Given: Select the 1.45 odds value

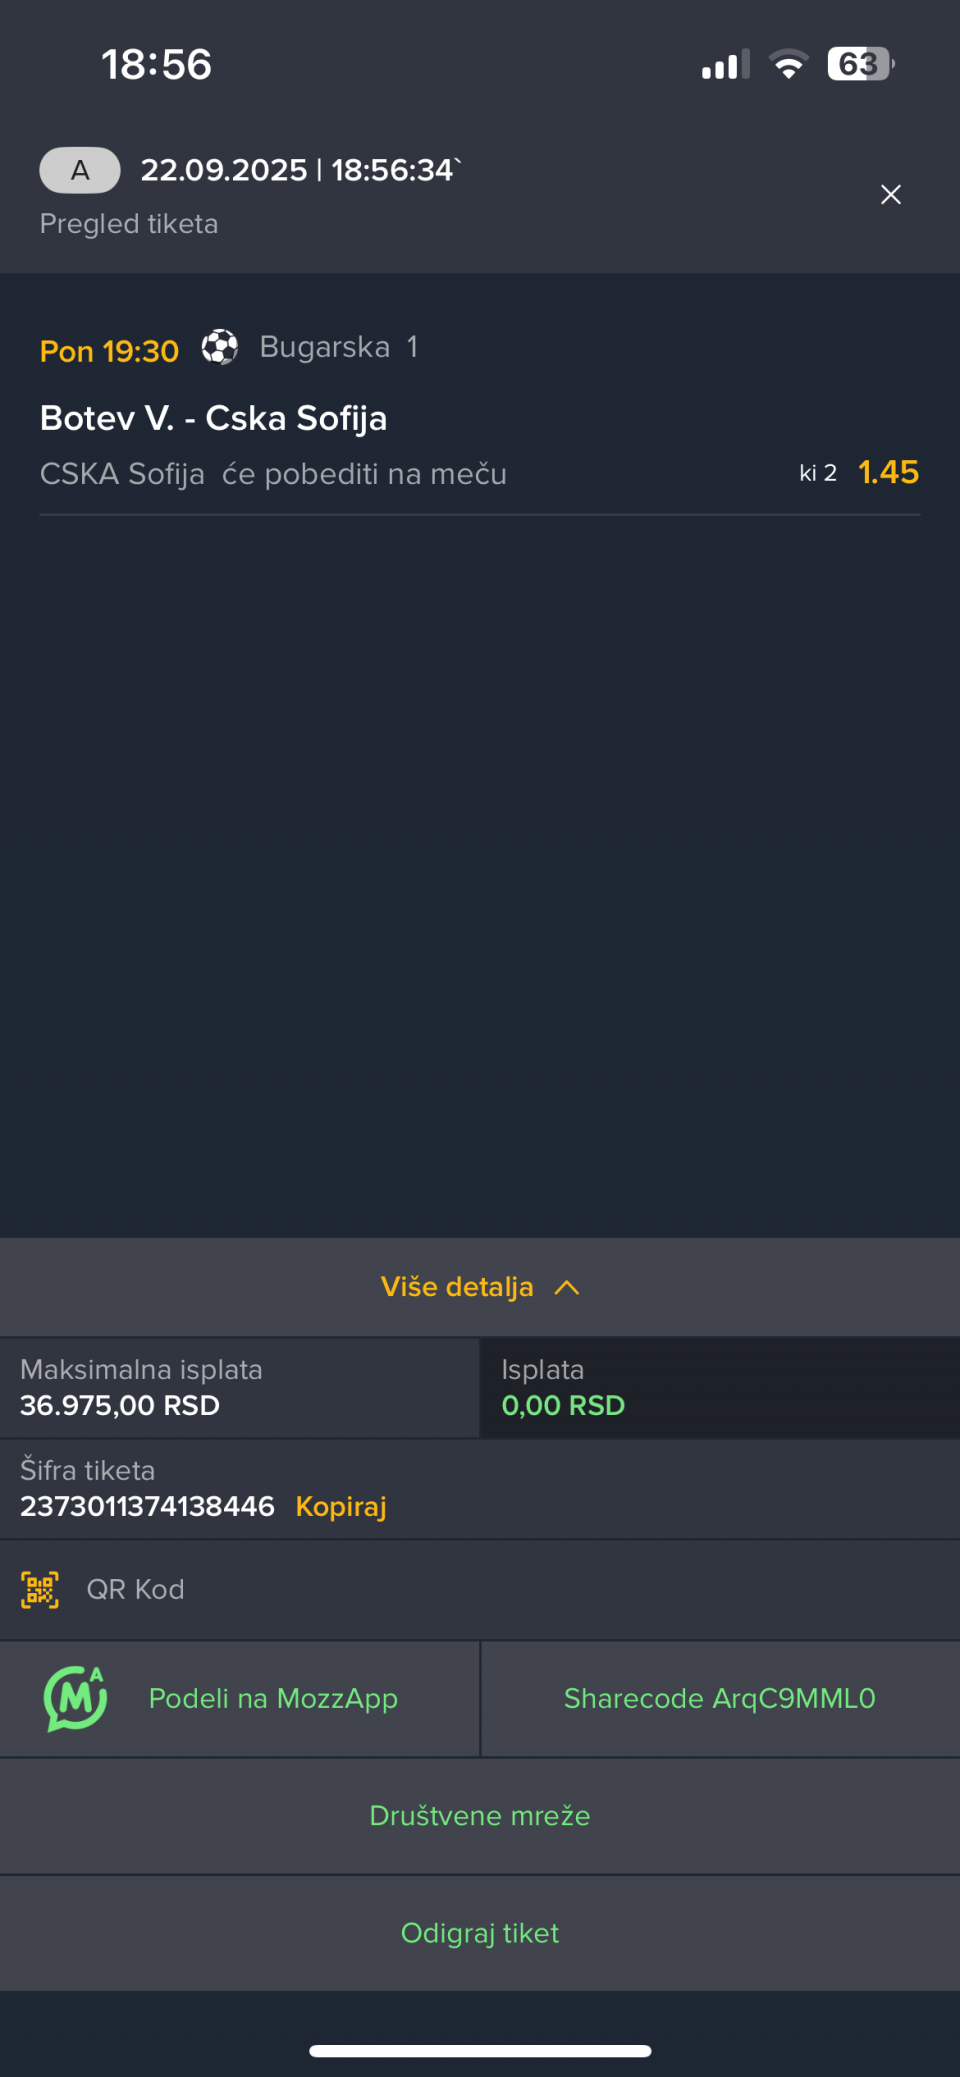Looking at the screenshot, I should pos(888,472).
